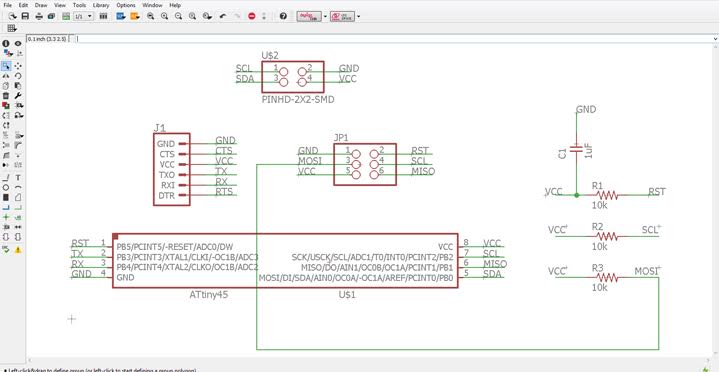Run the blue script icon

(x=121, y=16)
